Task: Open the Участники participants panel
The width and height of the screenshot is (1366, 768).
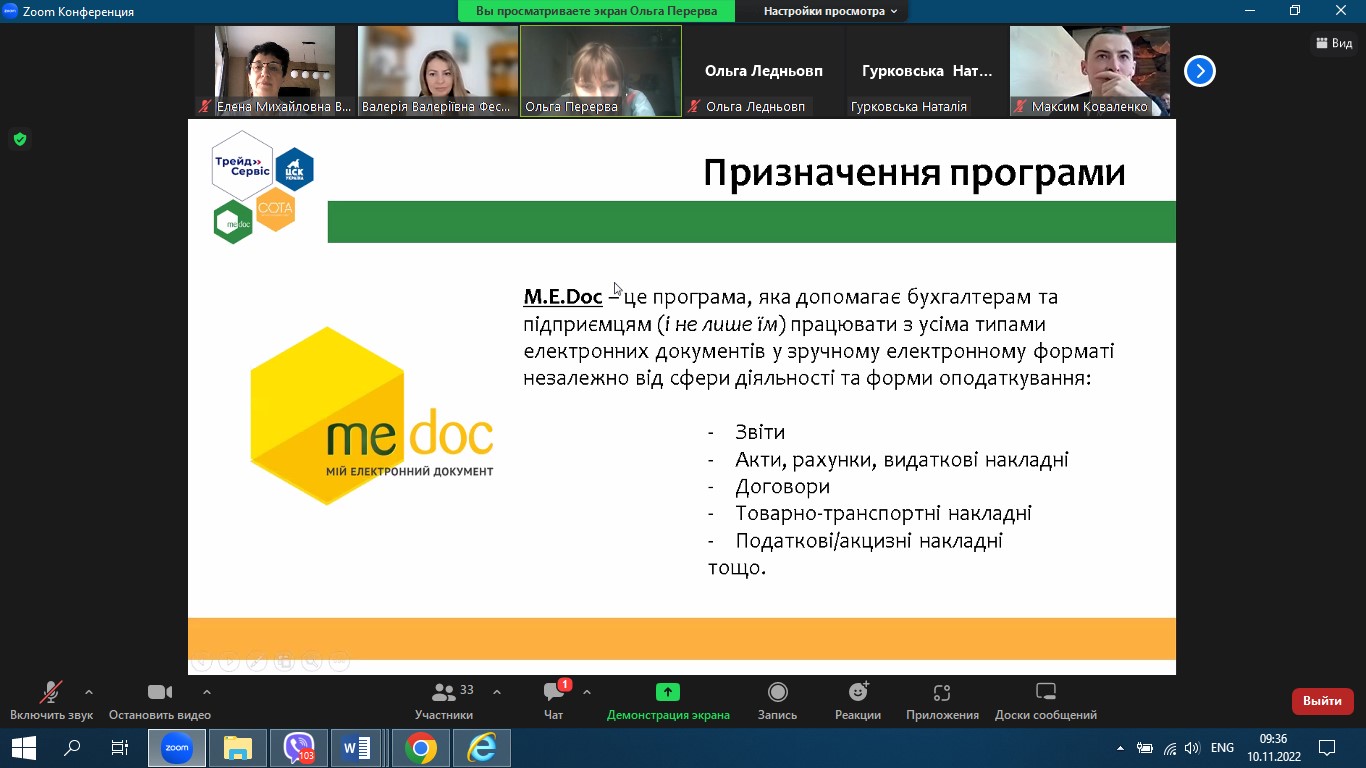Action: [x=444, y=700]
